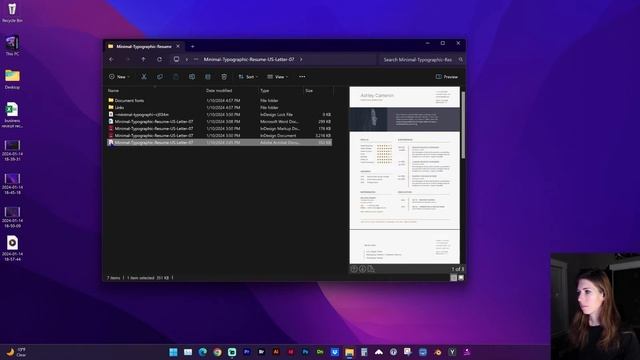This screenshot has height=360, width=640.
Task: Click the Share icon in the Explorer toolbar
Action: (x=208, y=77)
